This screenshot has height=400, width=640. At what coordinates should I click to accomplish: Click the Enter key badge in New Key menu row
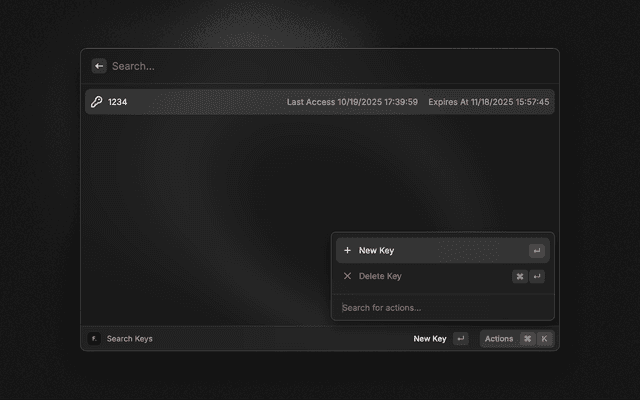click(x=537, y=251)
